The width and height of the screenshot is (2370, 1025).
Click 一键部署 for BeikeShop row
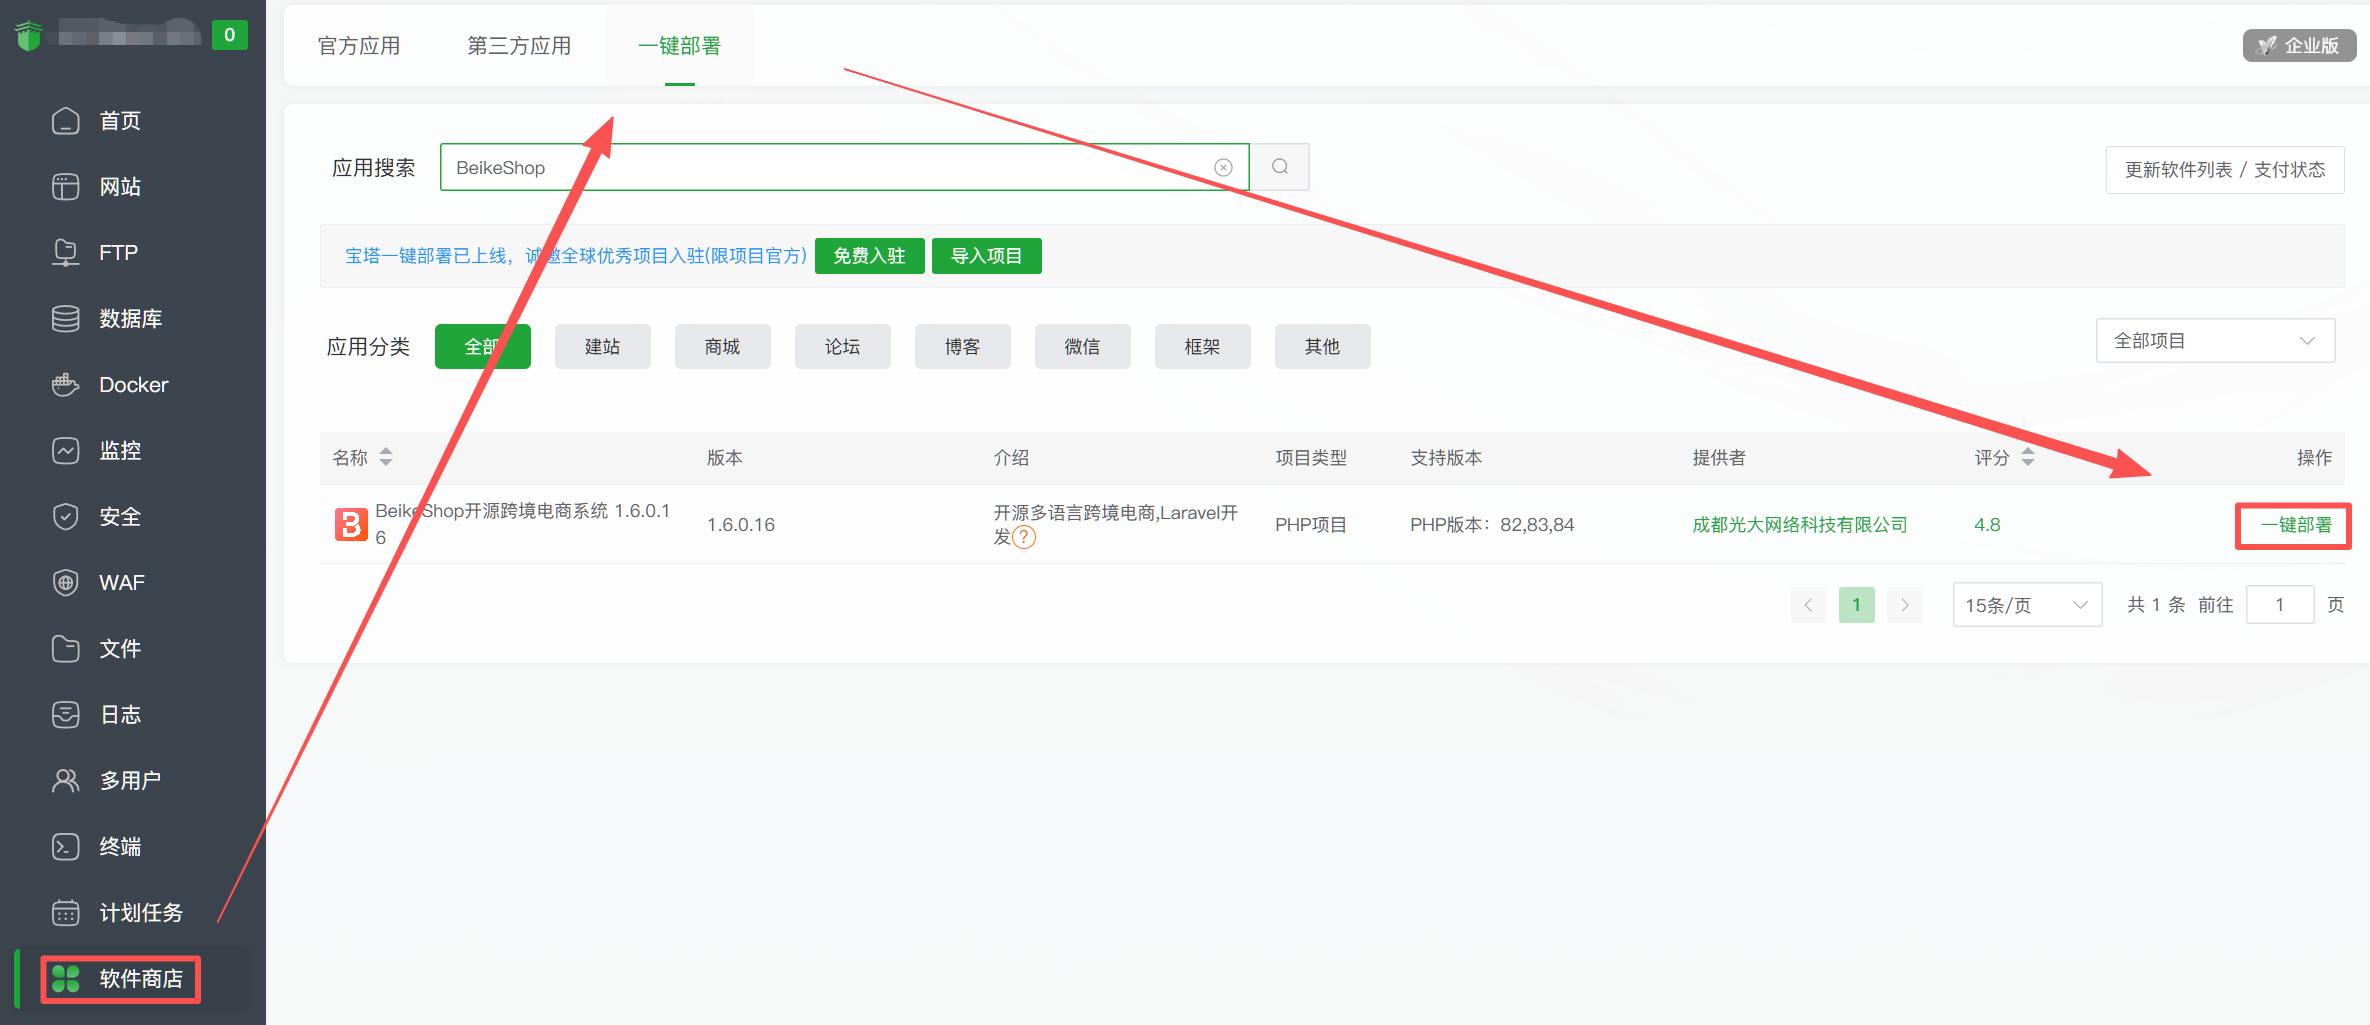pos(2296,525)
